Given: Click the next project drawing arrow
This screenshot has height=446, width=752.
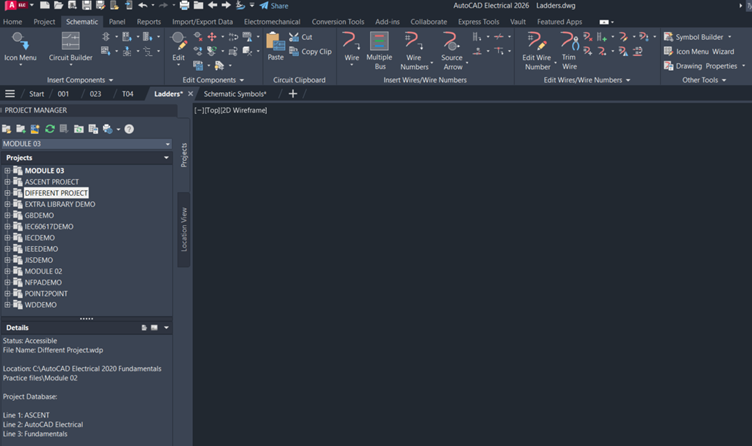Looking at the screenshot, I should (226, 5).
